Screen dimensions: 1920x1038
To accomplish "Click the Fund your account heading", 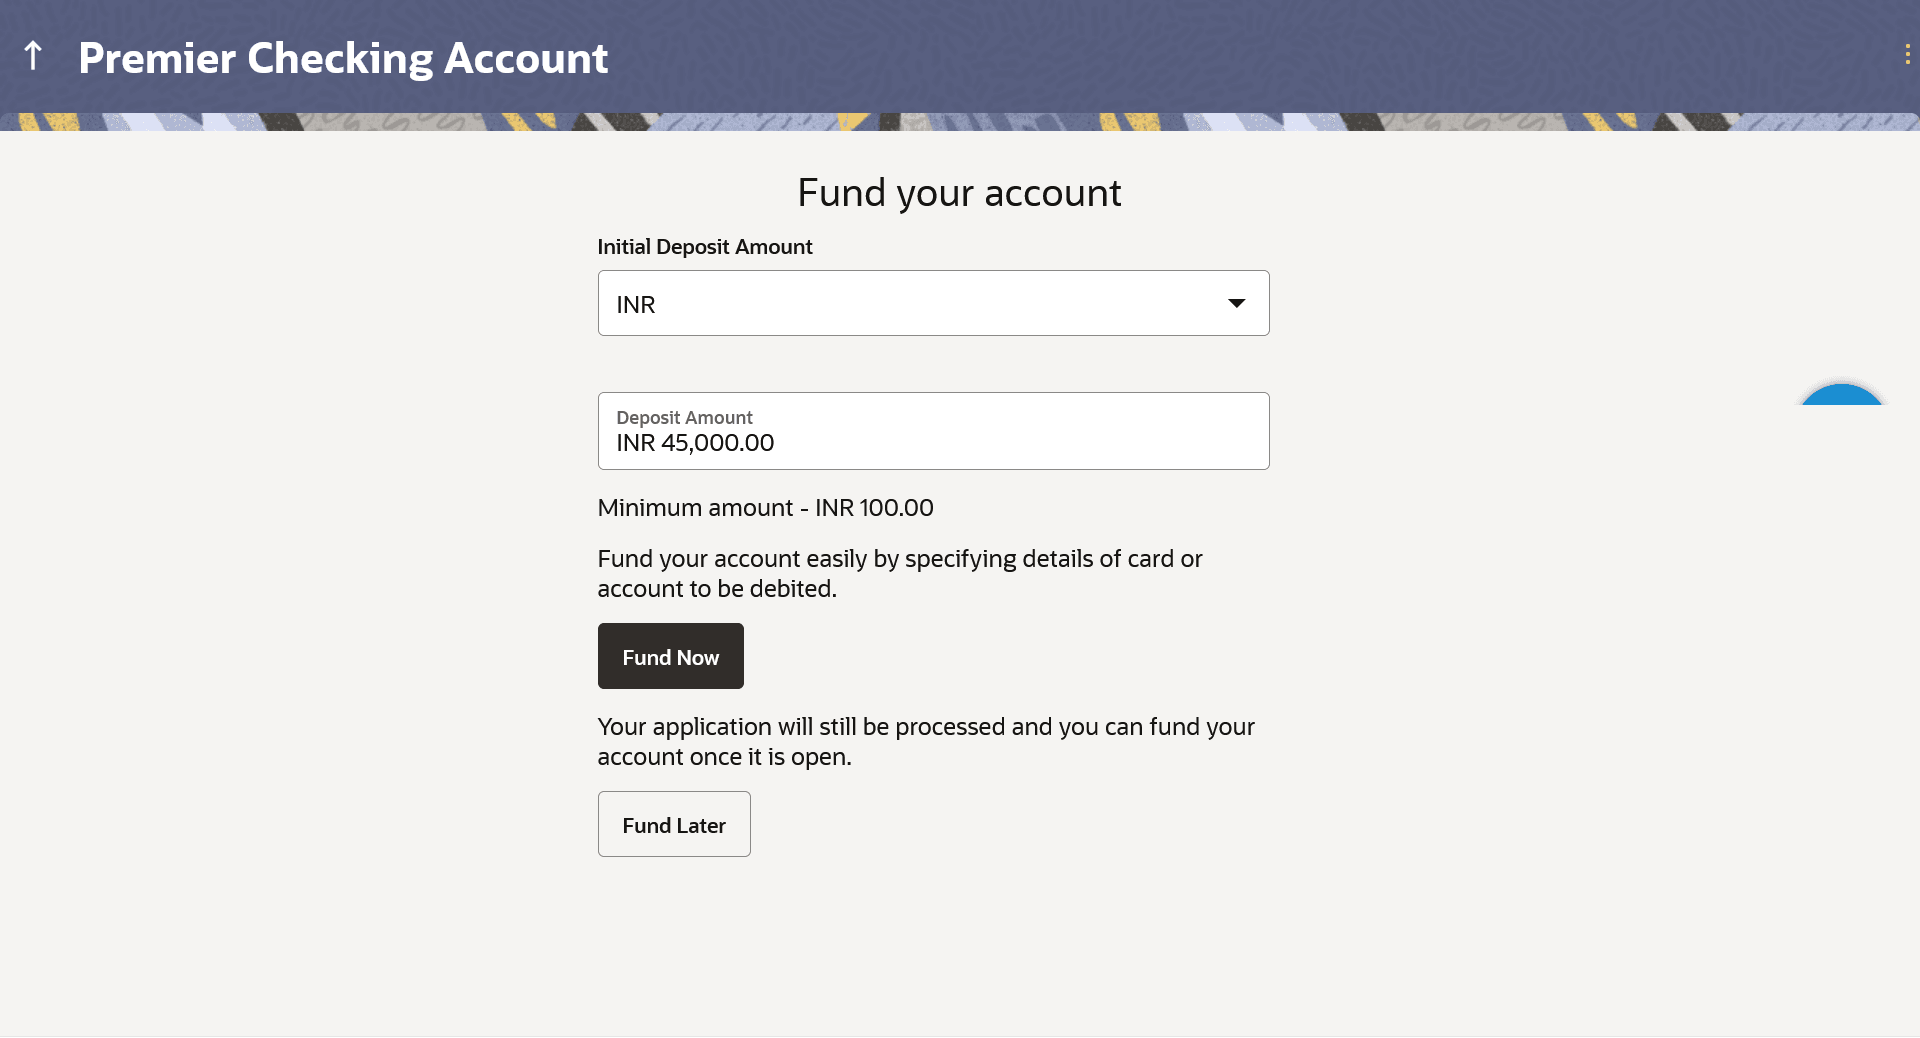I will [959, 192].
